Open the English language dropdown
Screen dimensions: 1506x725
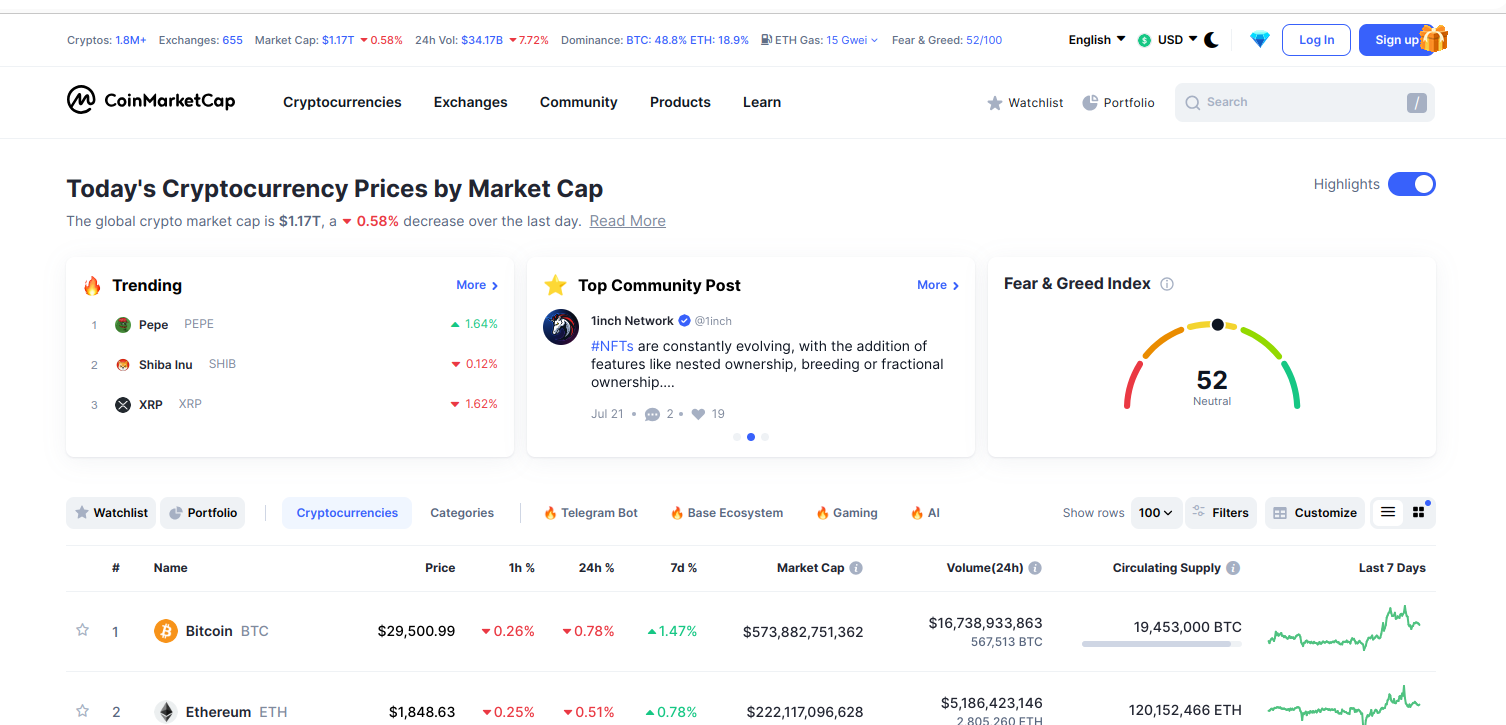[1096, 40]
